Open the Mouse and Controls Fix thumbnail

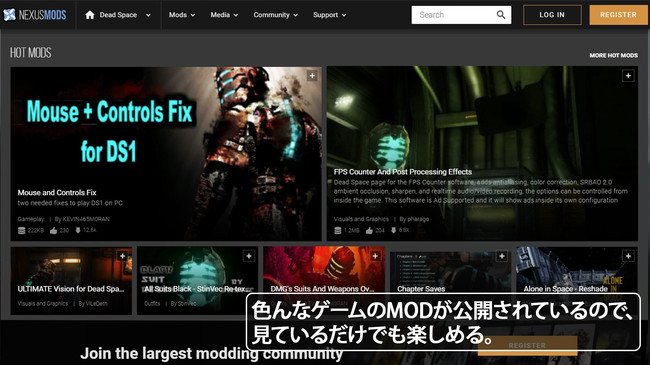point(166,153)
